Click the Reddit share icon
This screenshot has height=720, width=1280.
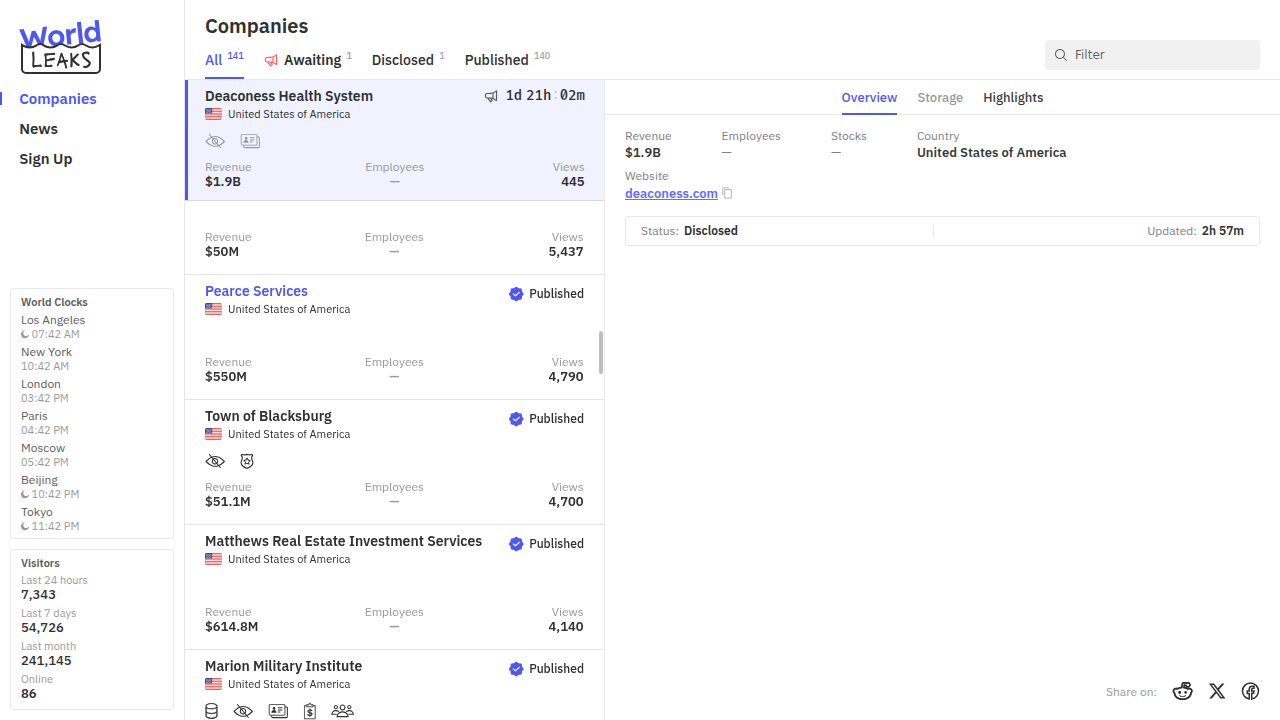(x=1183, y=691)
